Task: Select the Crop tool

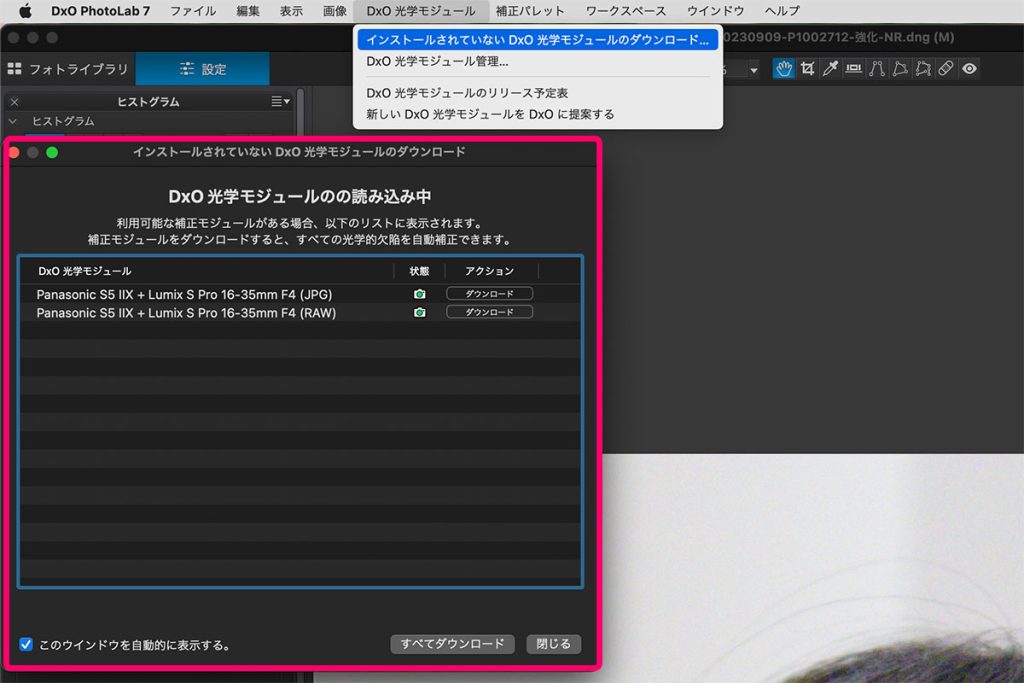Action: coord(808,69)
